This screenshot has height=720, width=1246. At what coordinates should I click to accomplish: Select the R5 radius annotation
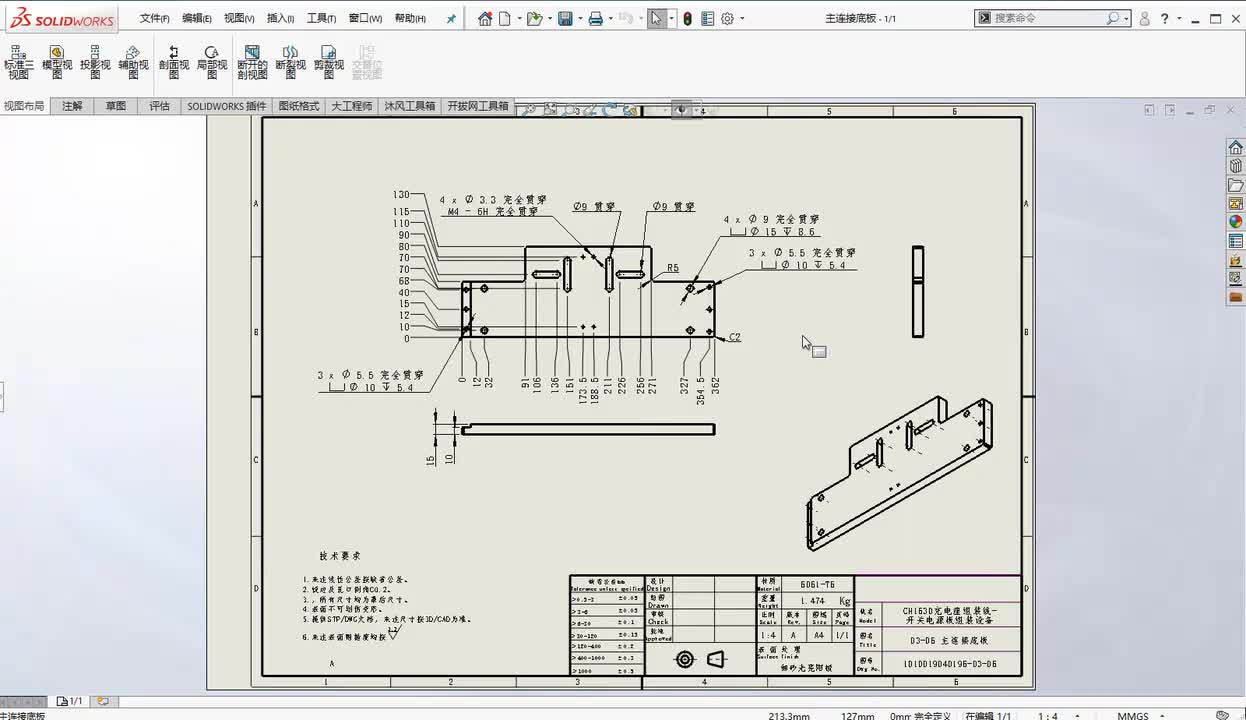(673, 268)
